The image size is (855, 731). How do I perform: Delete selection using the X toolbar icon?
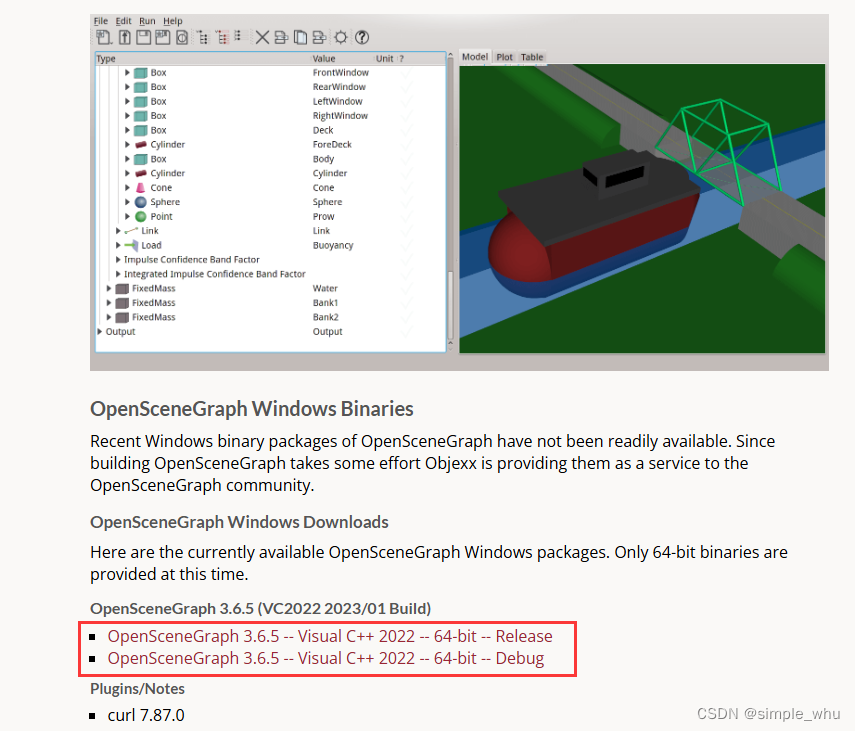262,36
